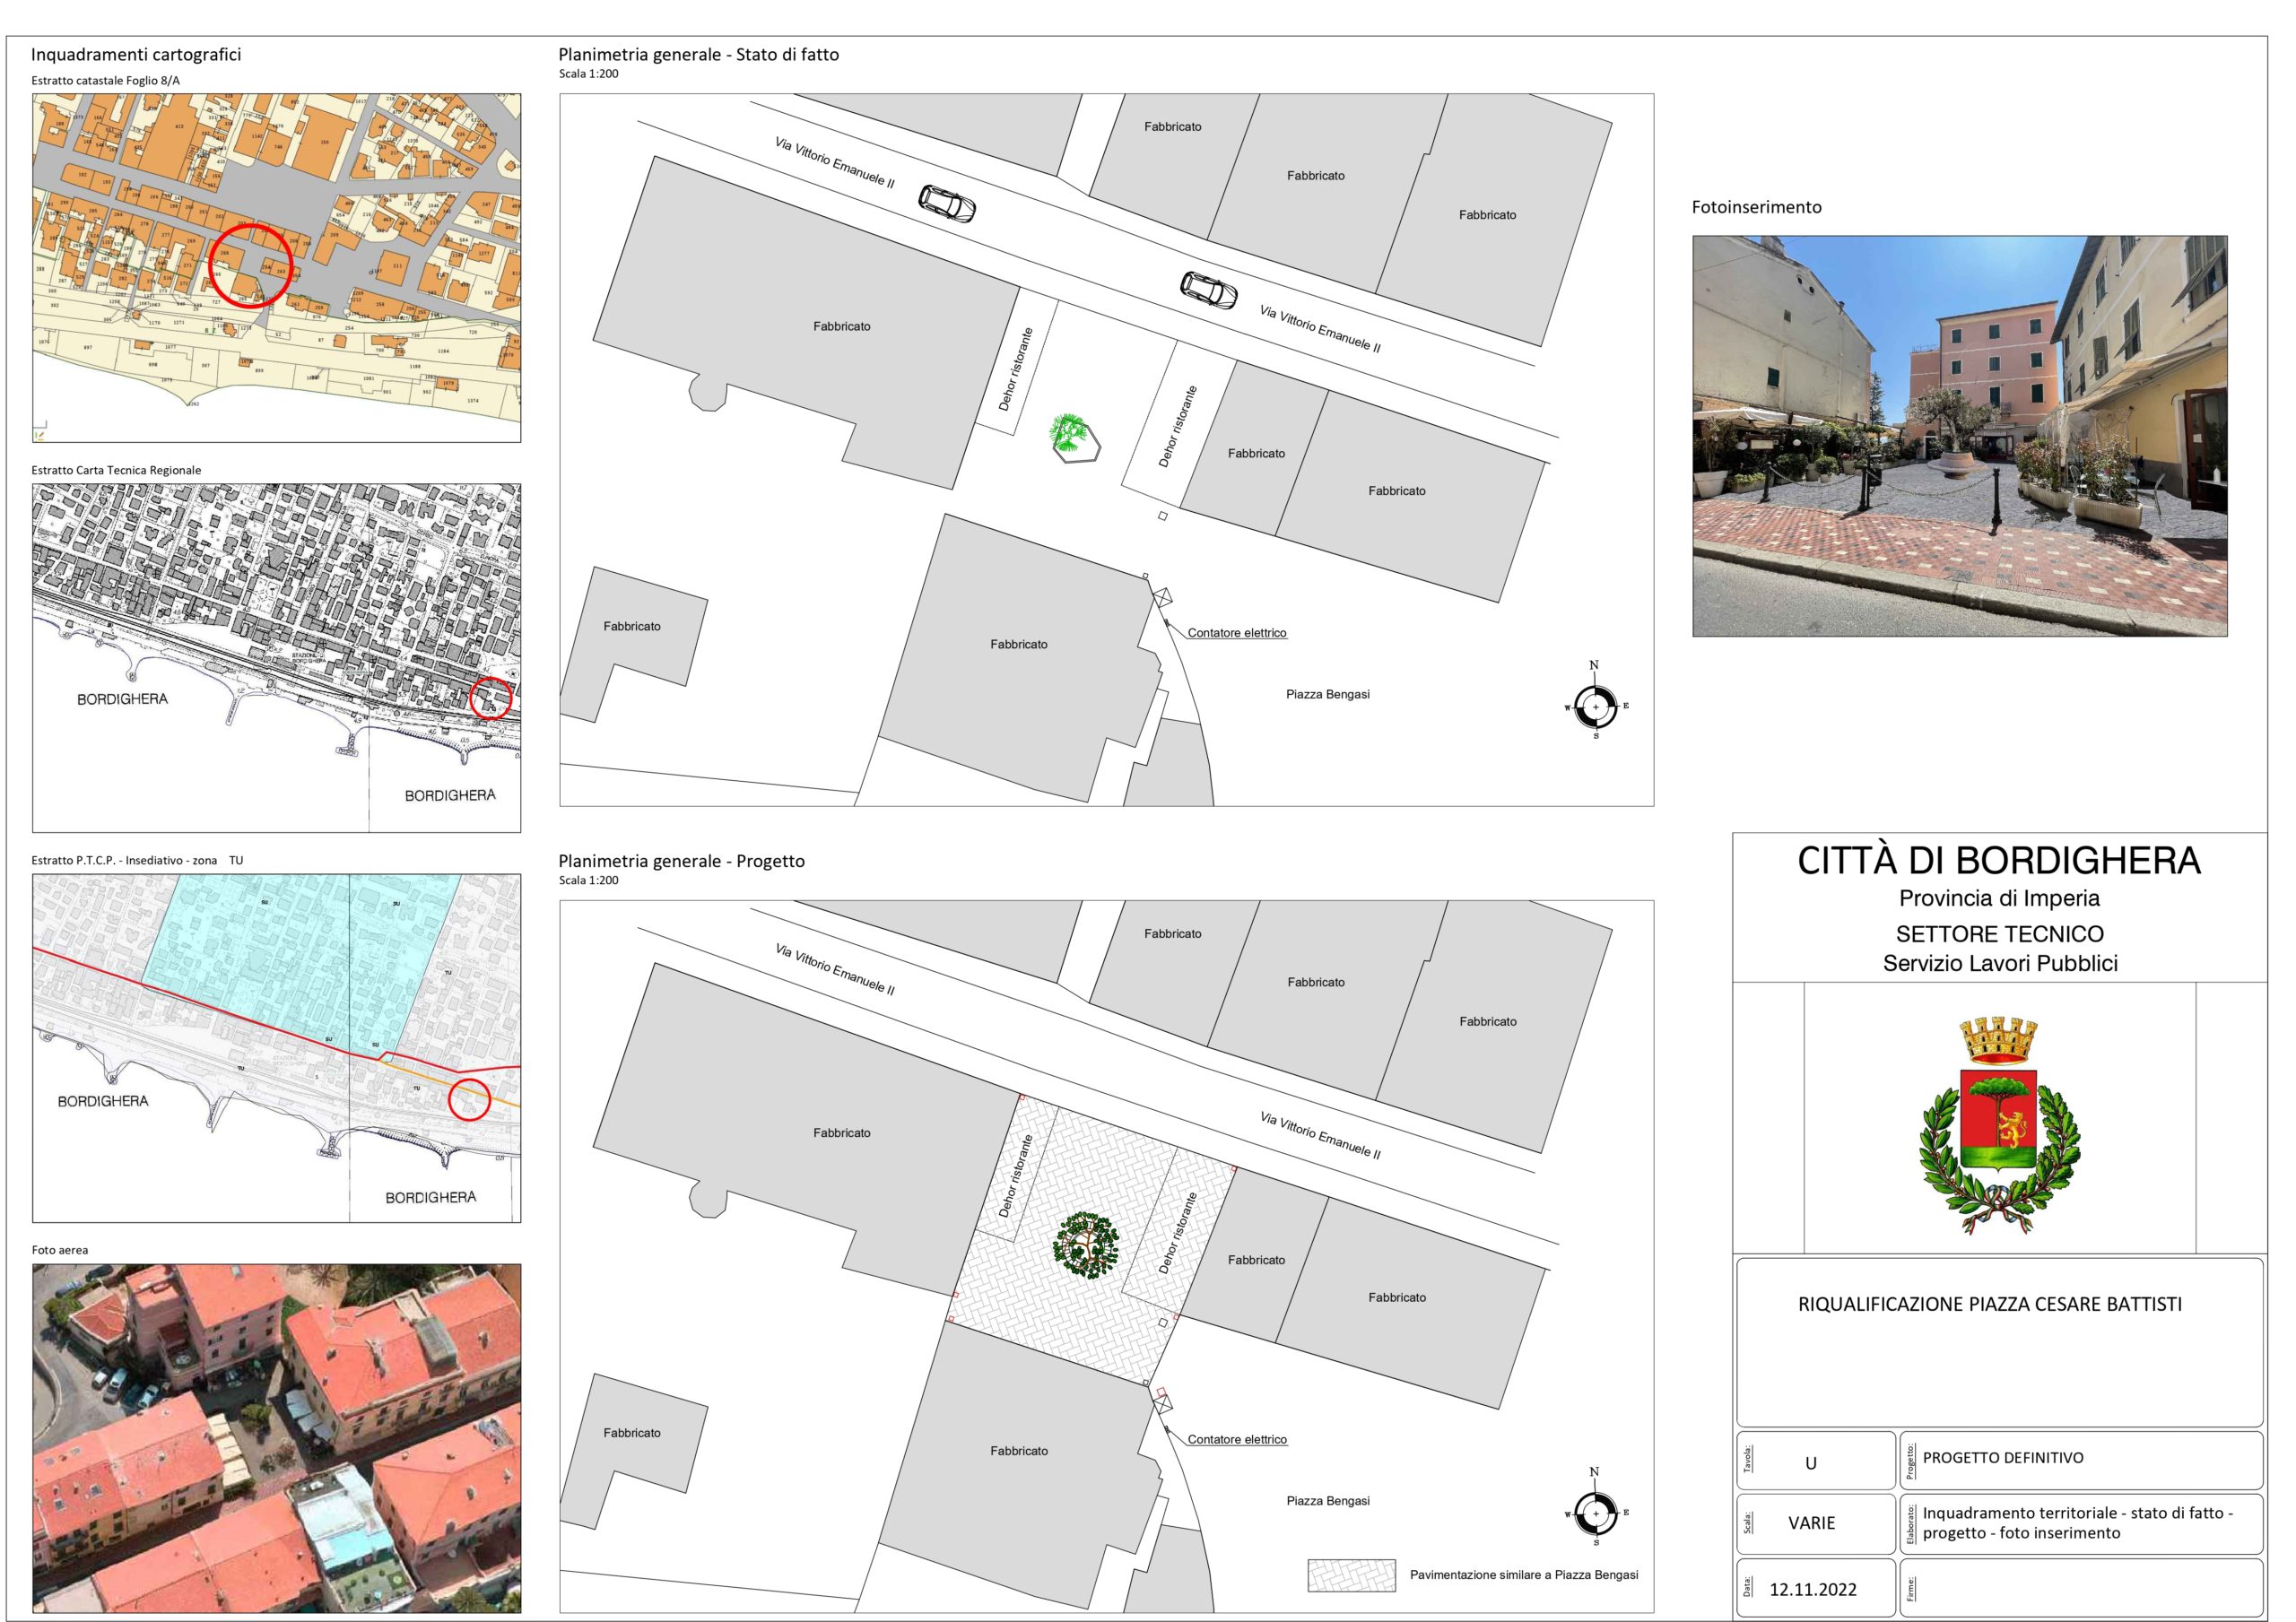Click the RIQUALIFICAZIONE PIAZZA CESARE BATTISTI title

pos(1989,1304)
